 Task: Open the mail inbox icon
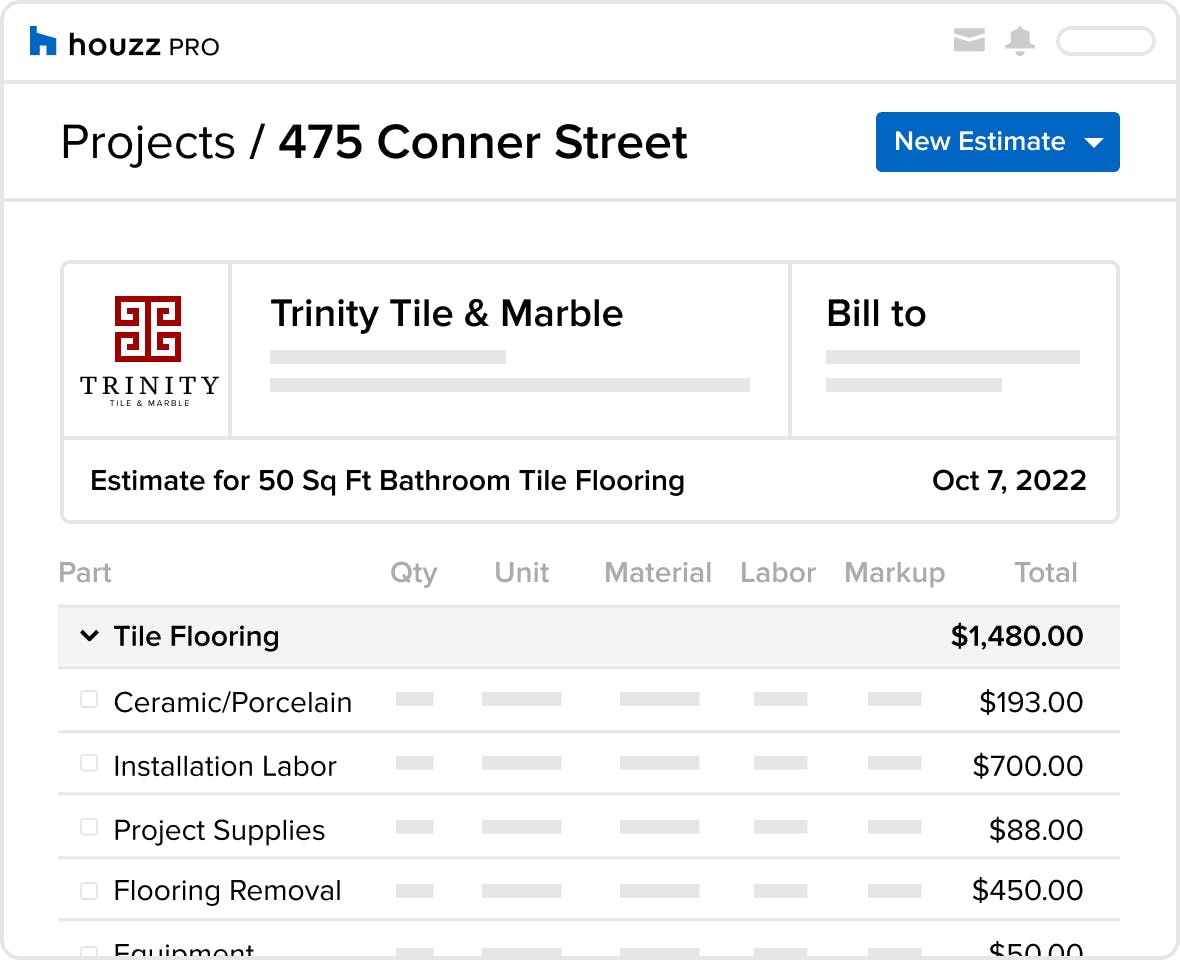969,40
